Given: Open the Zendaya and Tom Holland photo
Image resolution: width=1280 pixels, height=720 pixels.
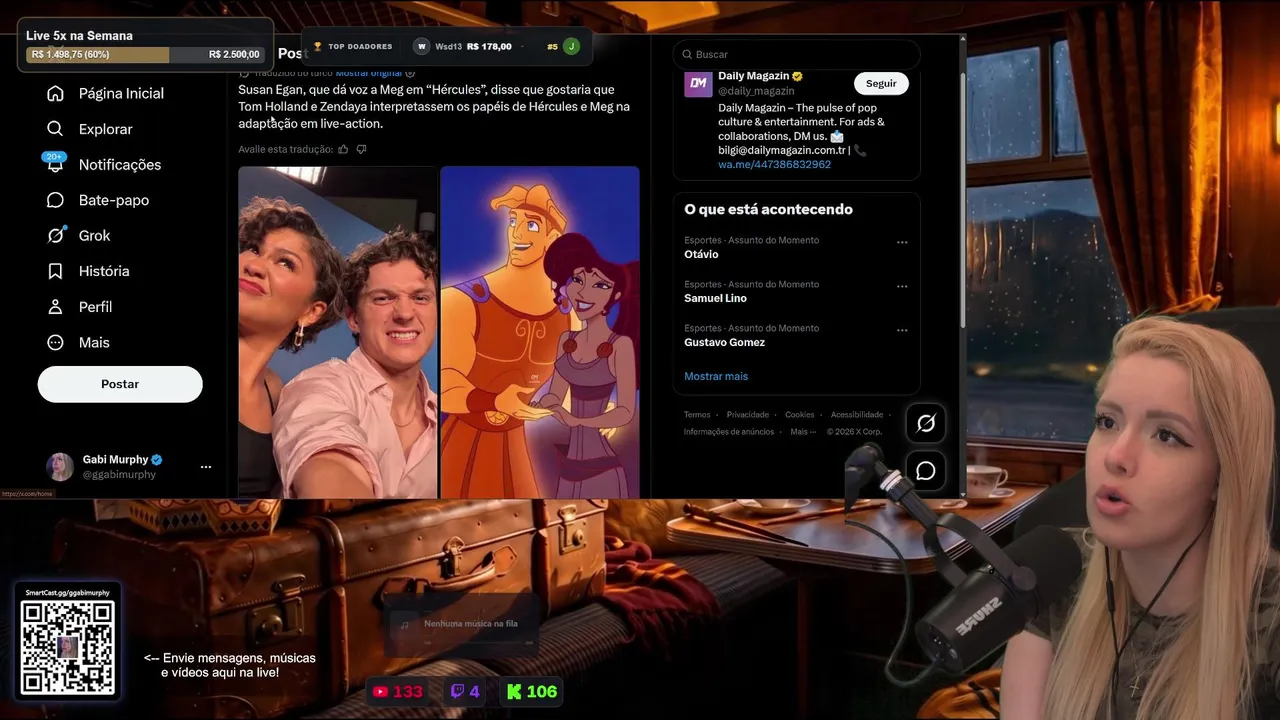Looking at the screenshot, I should click(338, 332).
